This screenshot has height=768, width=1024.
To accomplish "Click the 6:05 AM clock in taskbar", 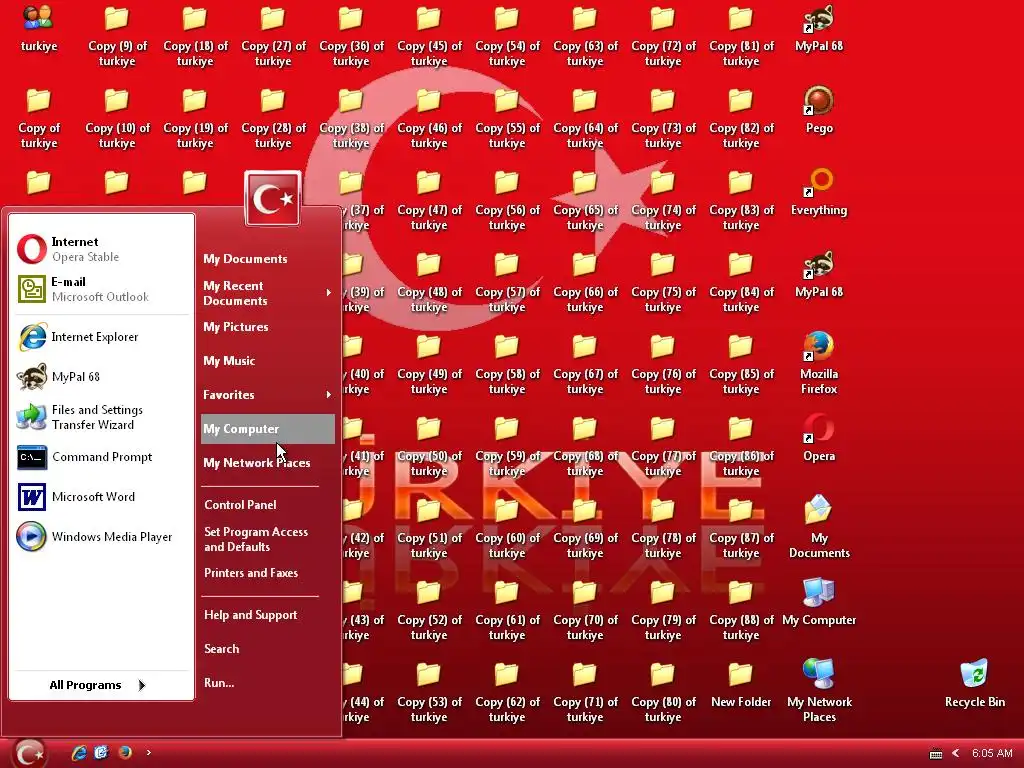I will point(991,754).
